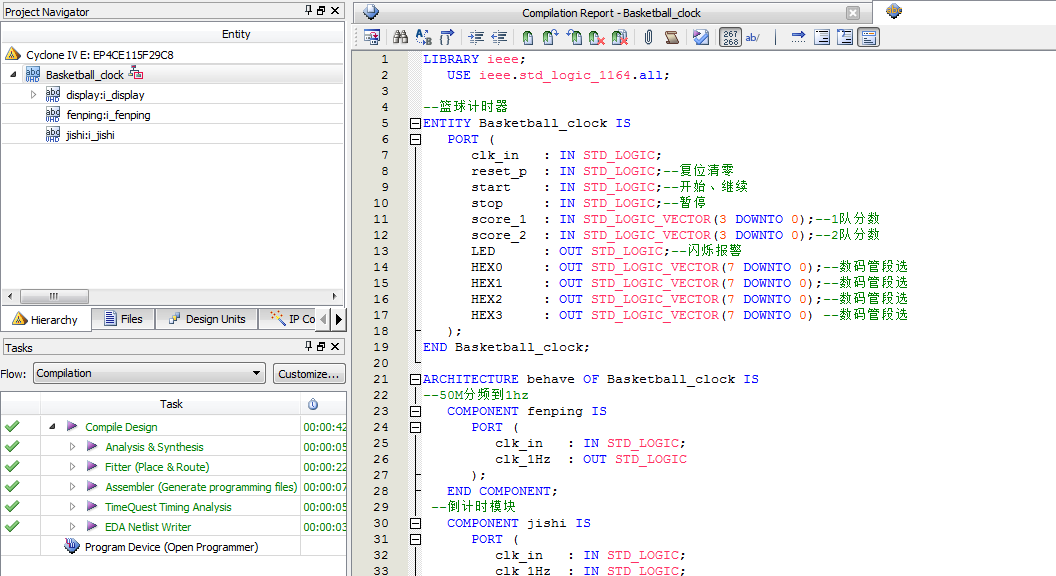Open the Design Units tab
Screen dimensions: 1056x576
(x=205, y=319)
